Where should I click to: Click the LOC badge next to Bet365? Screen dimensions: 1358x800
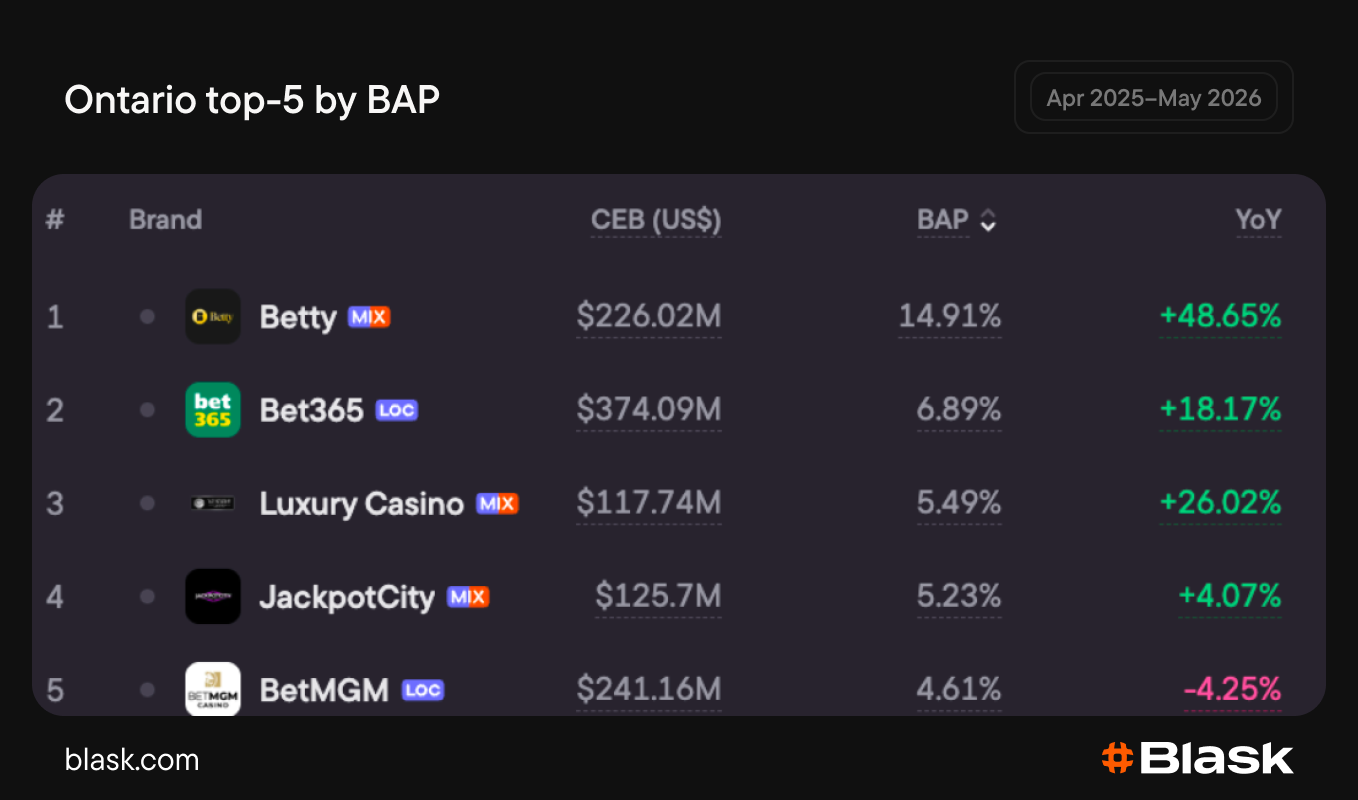397,410
